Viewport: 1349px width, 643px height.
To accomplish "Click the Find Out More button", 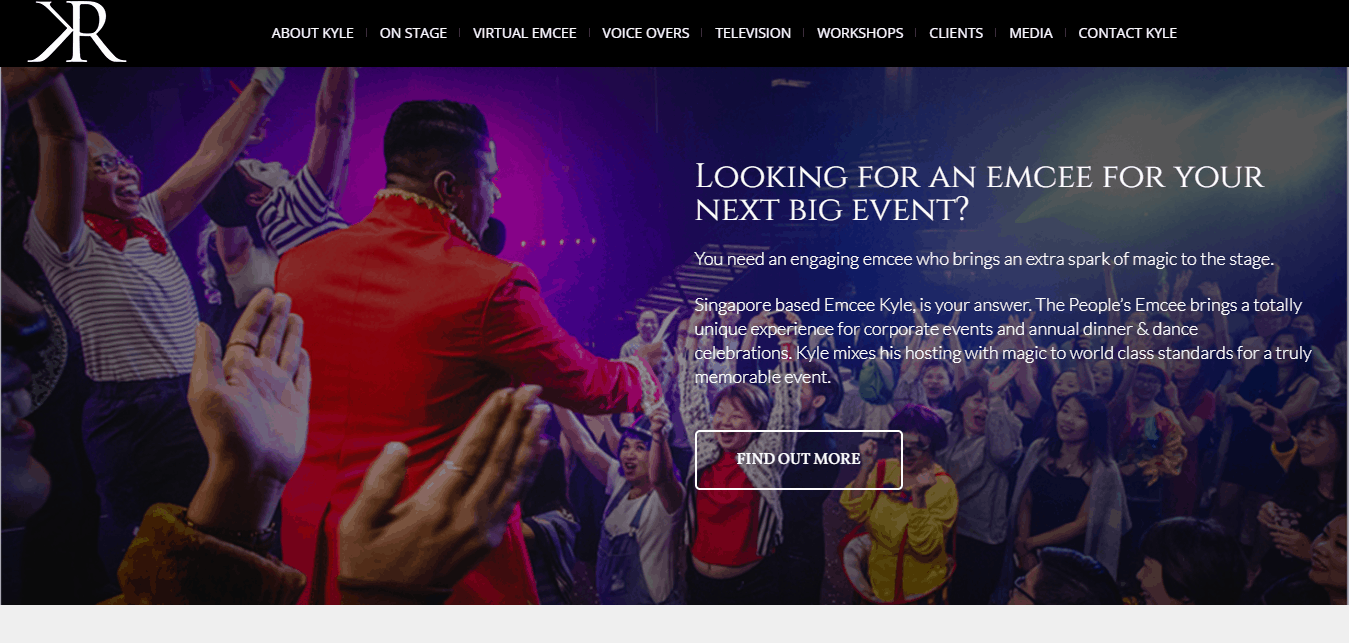I will 799,460.
